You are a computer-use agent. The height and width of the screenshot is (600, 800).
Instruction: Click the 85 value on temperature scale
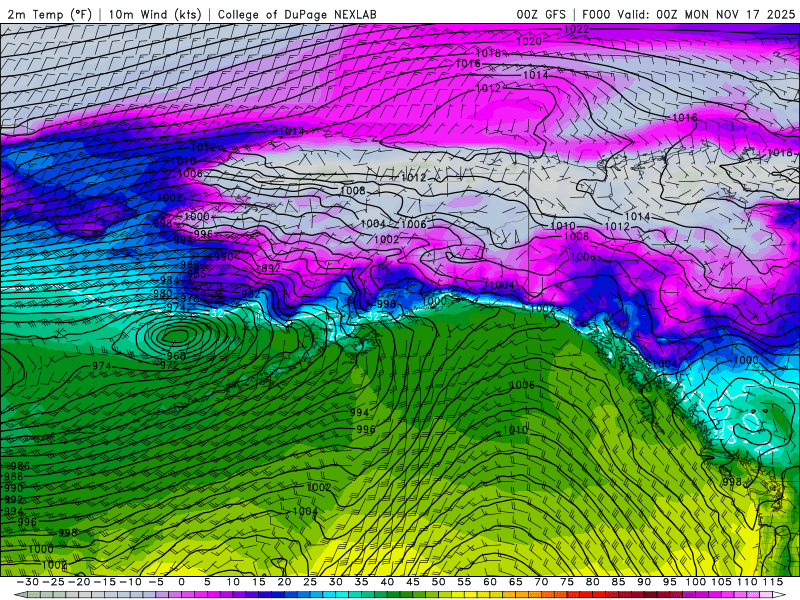pyautogui.click(x=618, y=582)
